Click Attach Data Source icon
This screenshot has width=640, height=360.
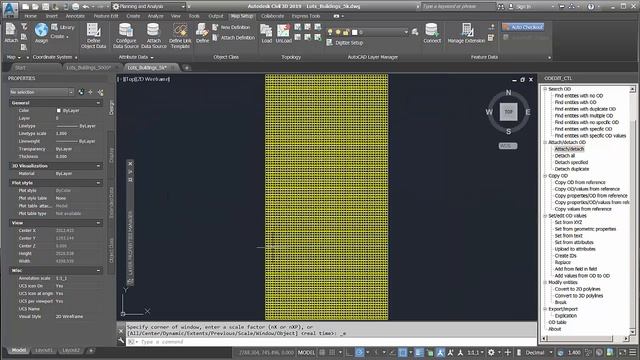coord(153,35)
